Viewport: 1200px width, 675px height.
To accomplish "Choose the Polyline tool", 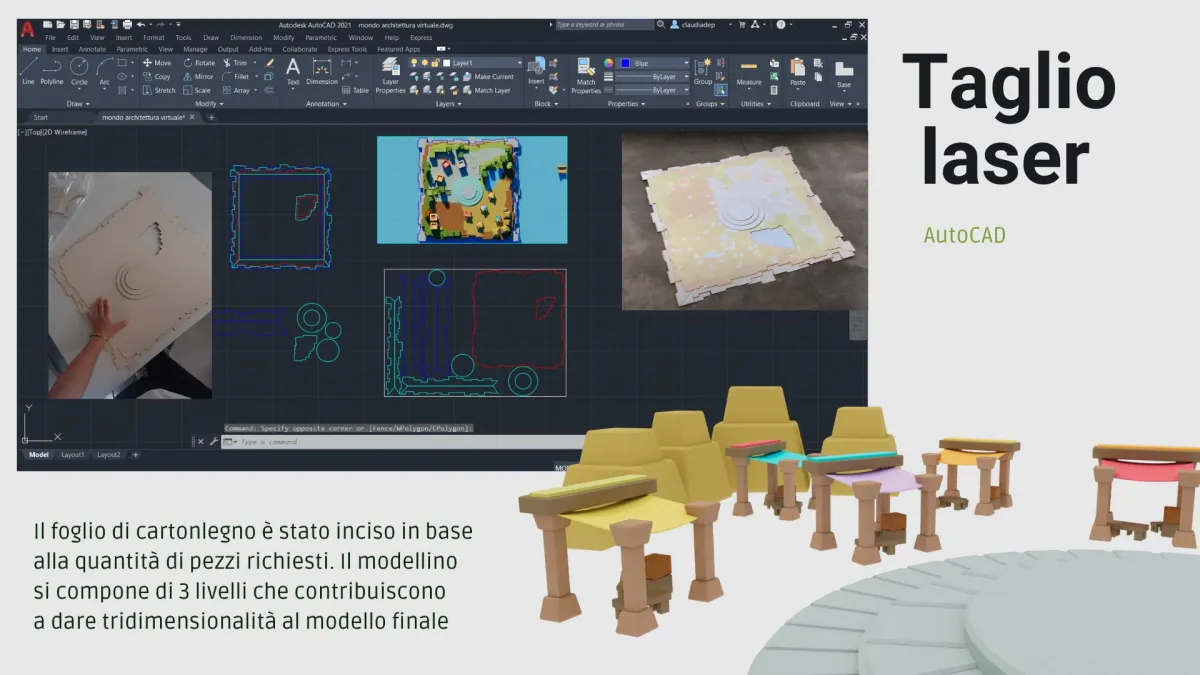I will click(x=52, y=70).
